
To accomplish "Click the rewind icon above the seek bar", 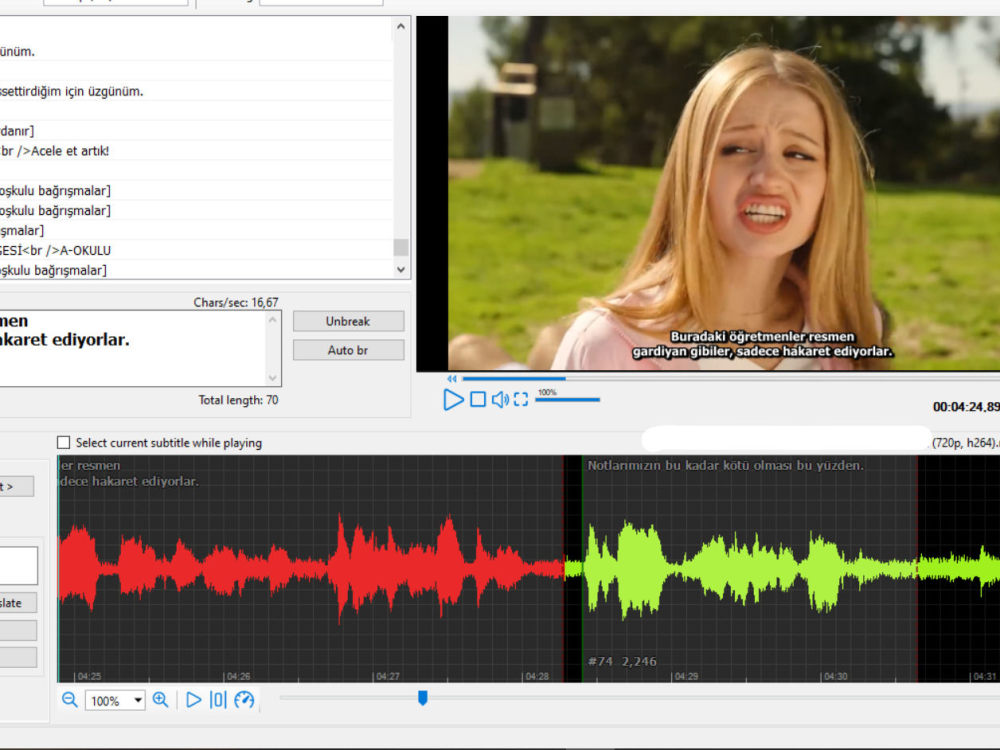I will [452, 379].
